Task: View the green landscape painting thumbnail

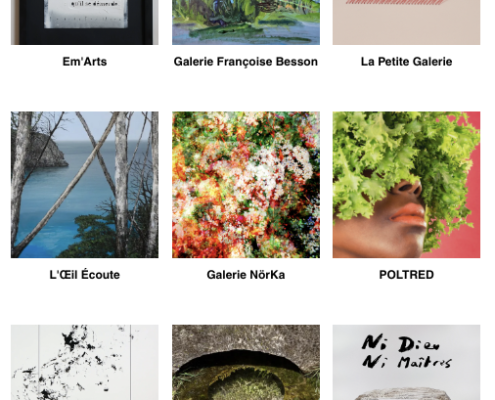Action: 246,22
